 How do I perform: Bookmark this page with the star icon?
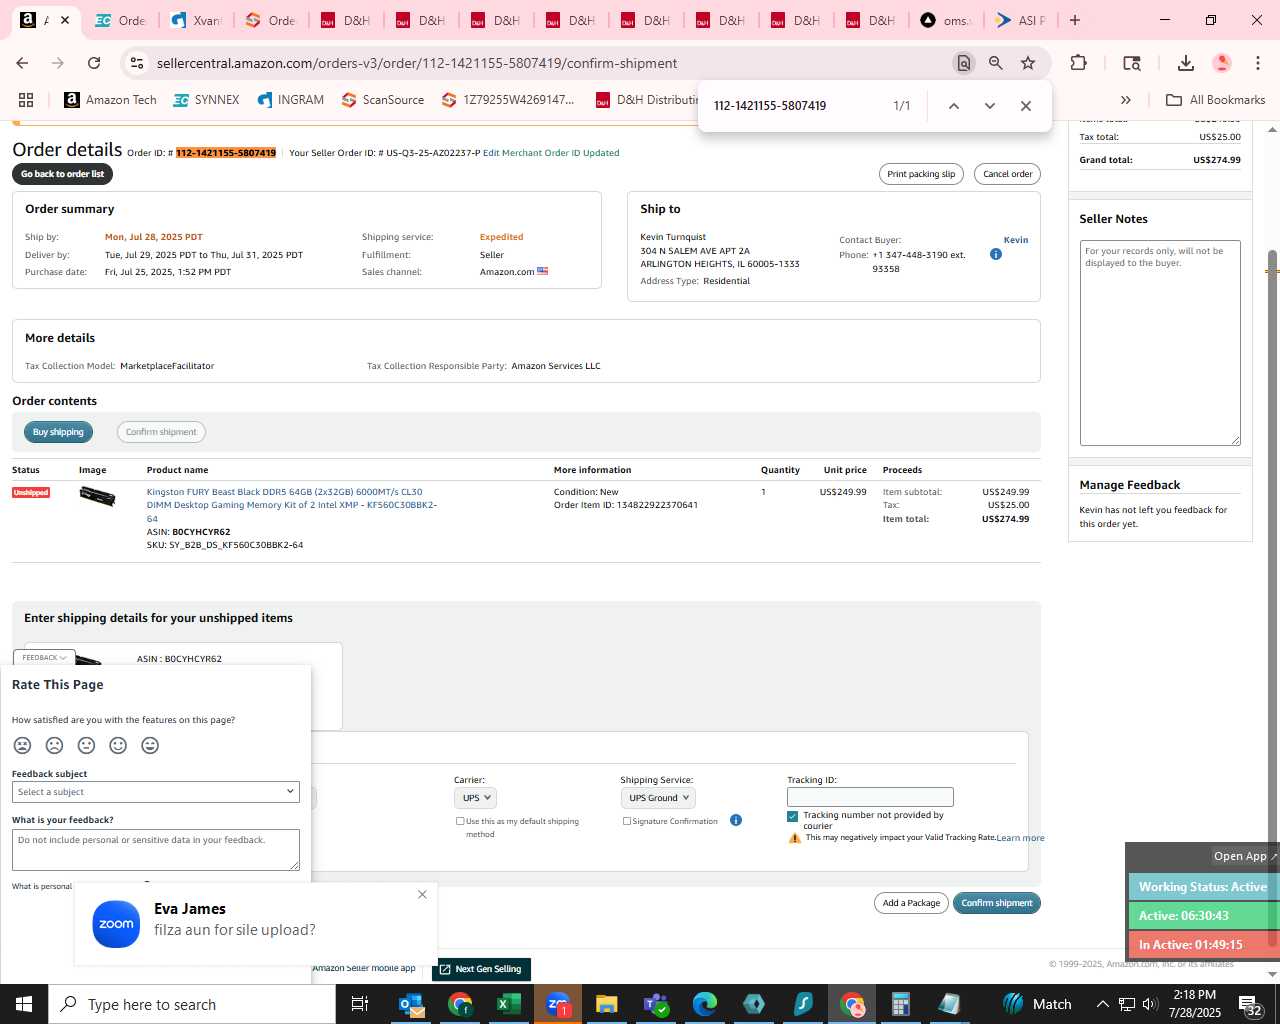1028,63
